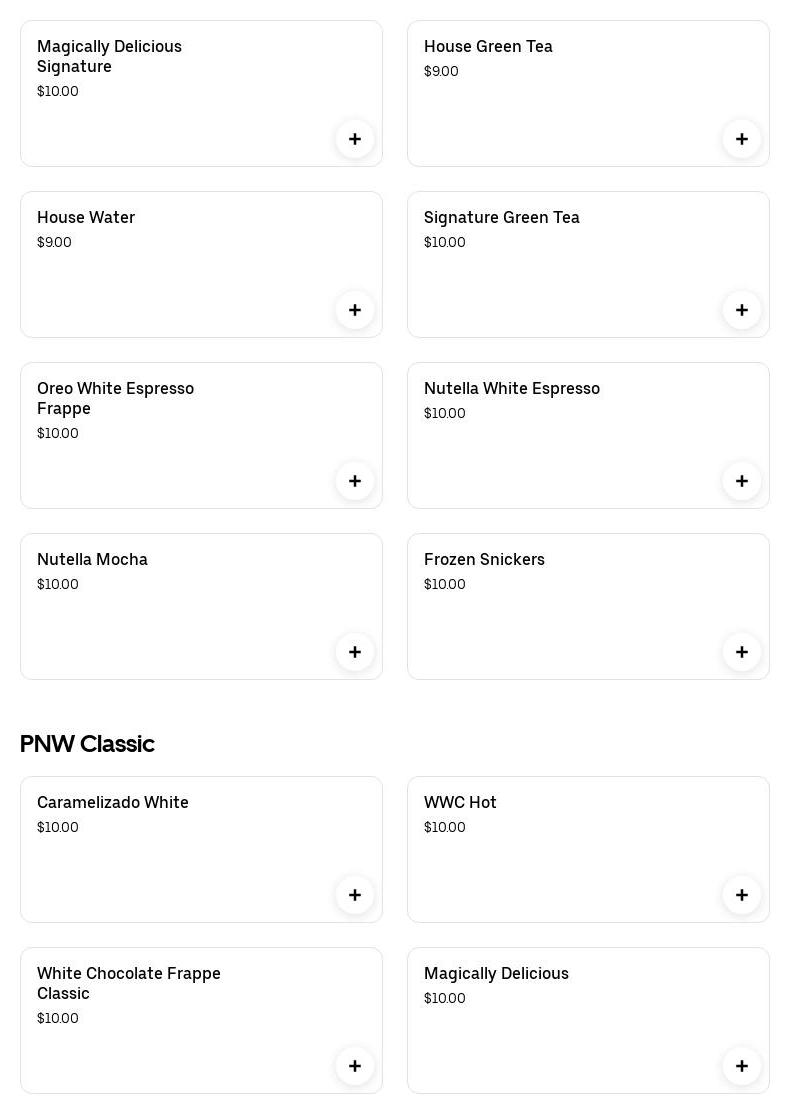This screenshot has width=804, height=1096.
Task: Add Caramelizado White to cart
Action: (x=355, y=895)
